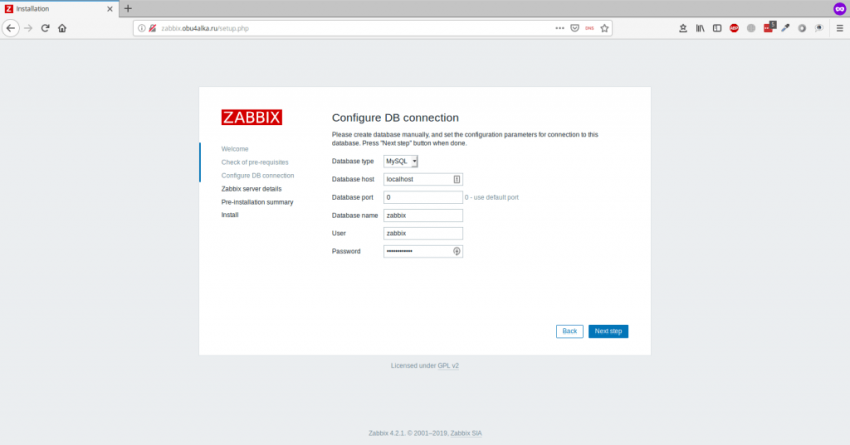Click the '0 - use default port' hint
850x445 pixels.
click(x=492, y=197)
